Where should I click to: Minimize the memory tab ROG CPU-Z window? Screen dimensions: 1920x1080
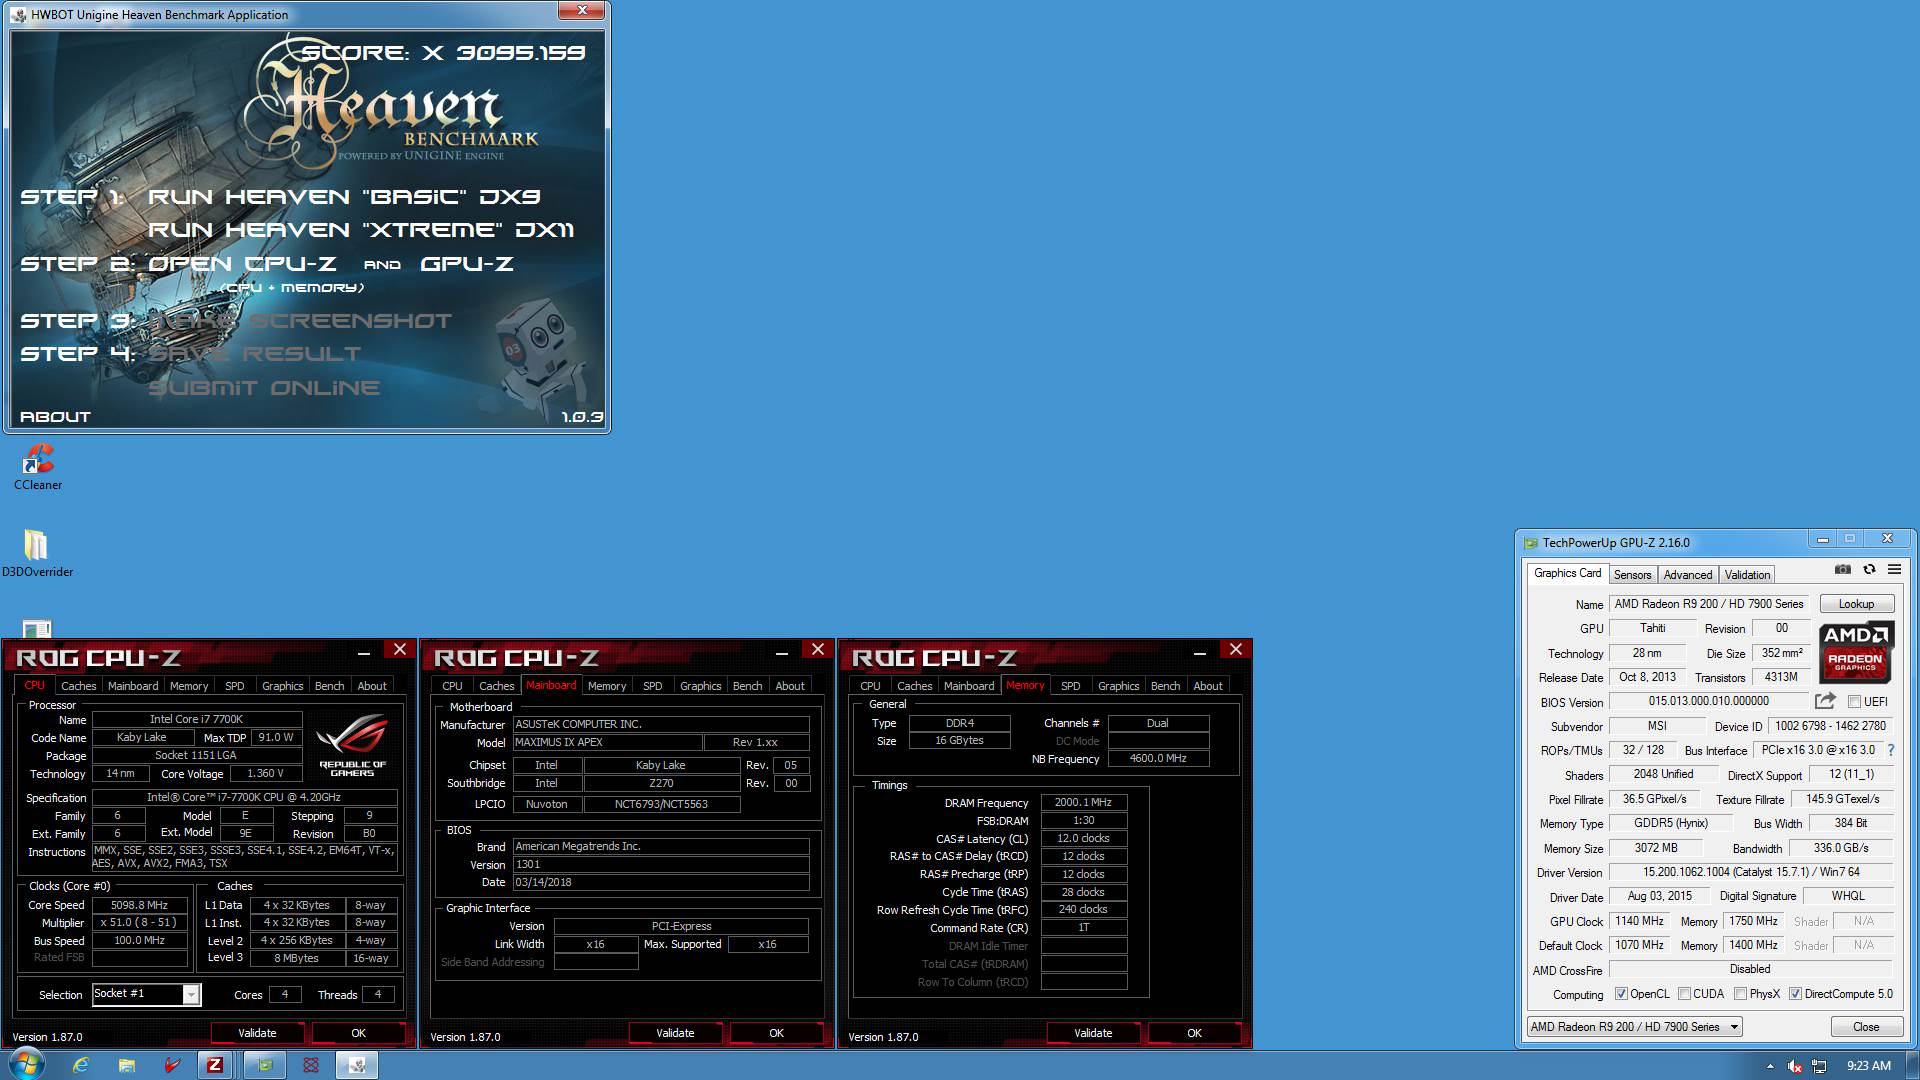pos(1200,651)
